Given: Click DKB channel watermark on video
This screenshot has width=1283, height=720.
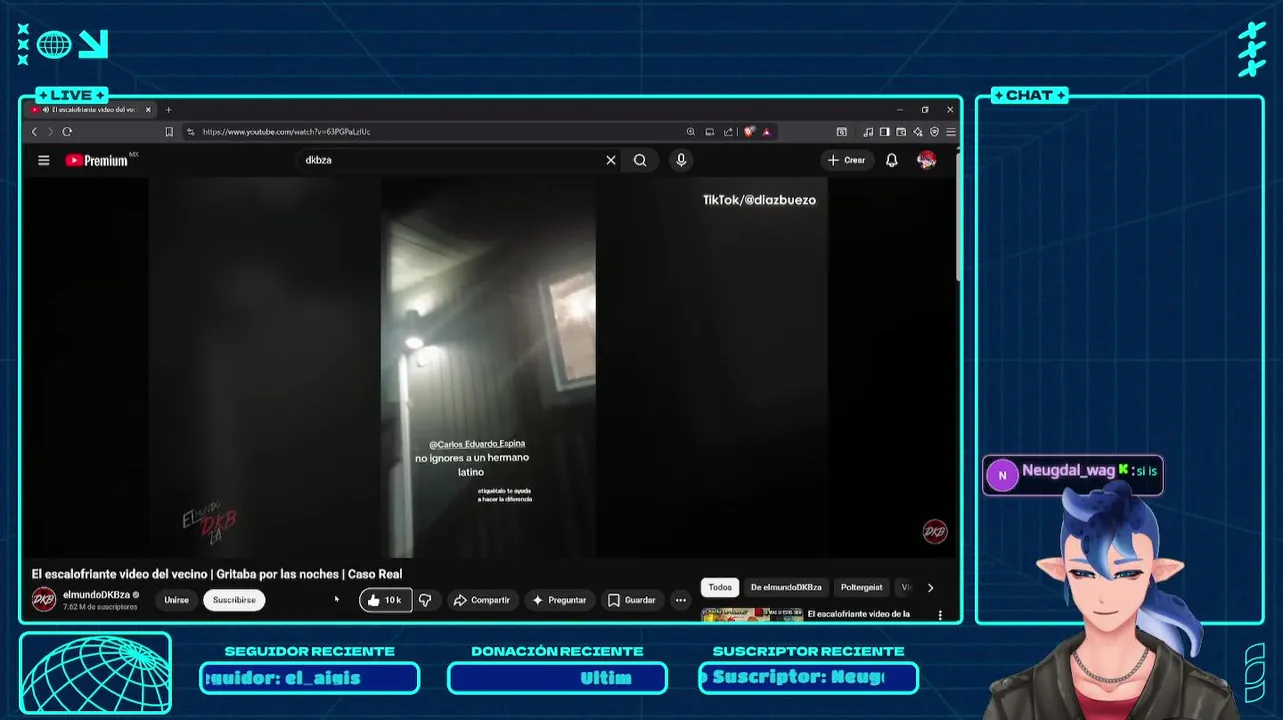Looking at the screenshot, I should point(934,532).
